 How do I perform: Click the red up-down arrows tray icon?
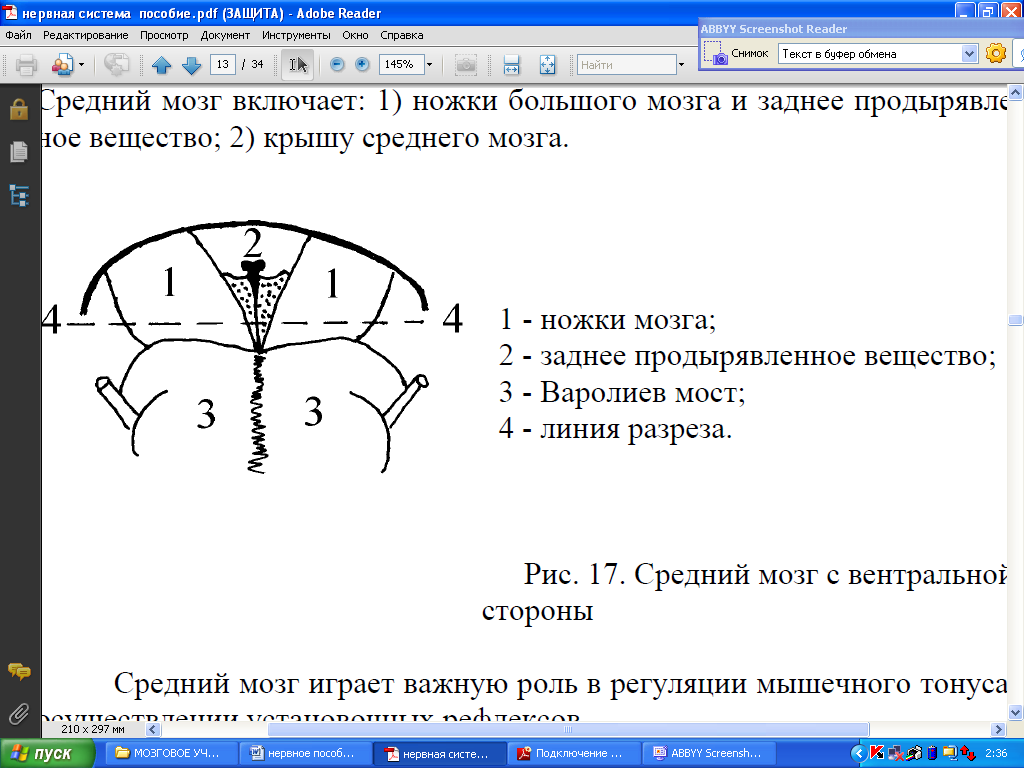coord(968,754)
